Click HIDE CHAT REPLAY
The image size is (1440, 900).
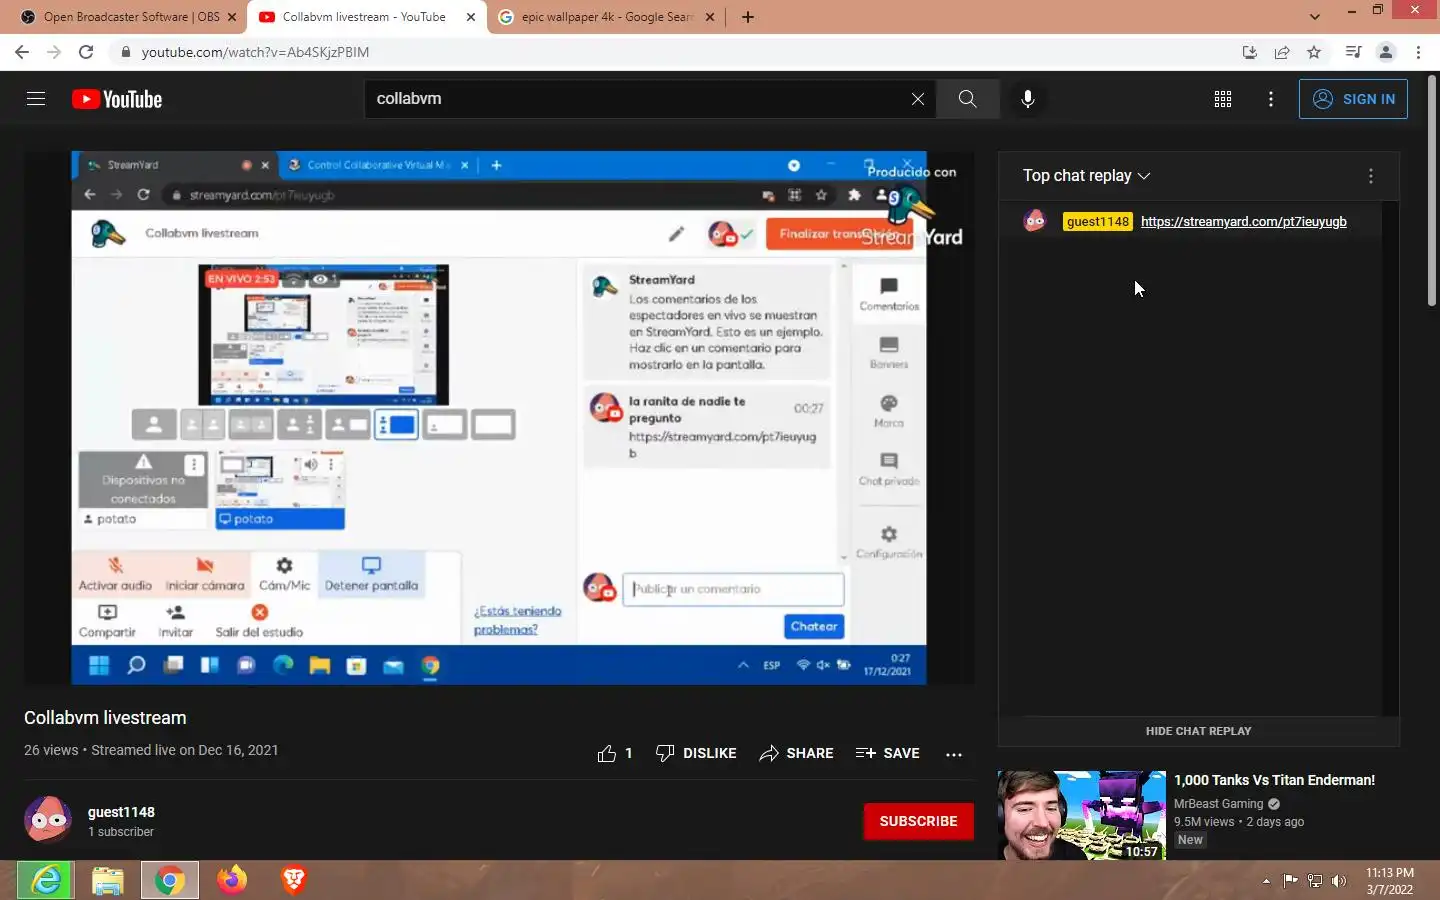(1198, 731)
